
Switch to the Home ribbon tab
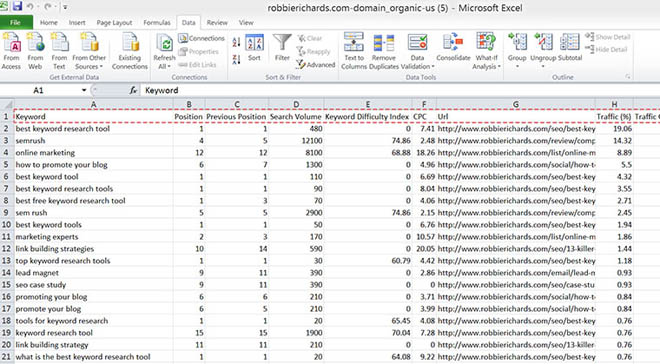[48, 22]
